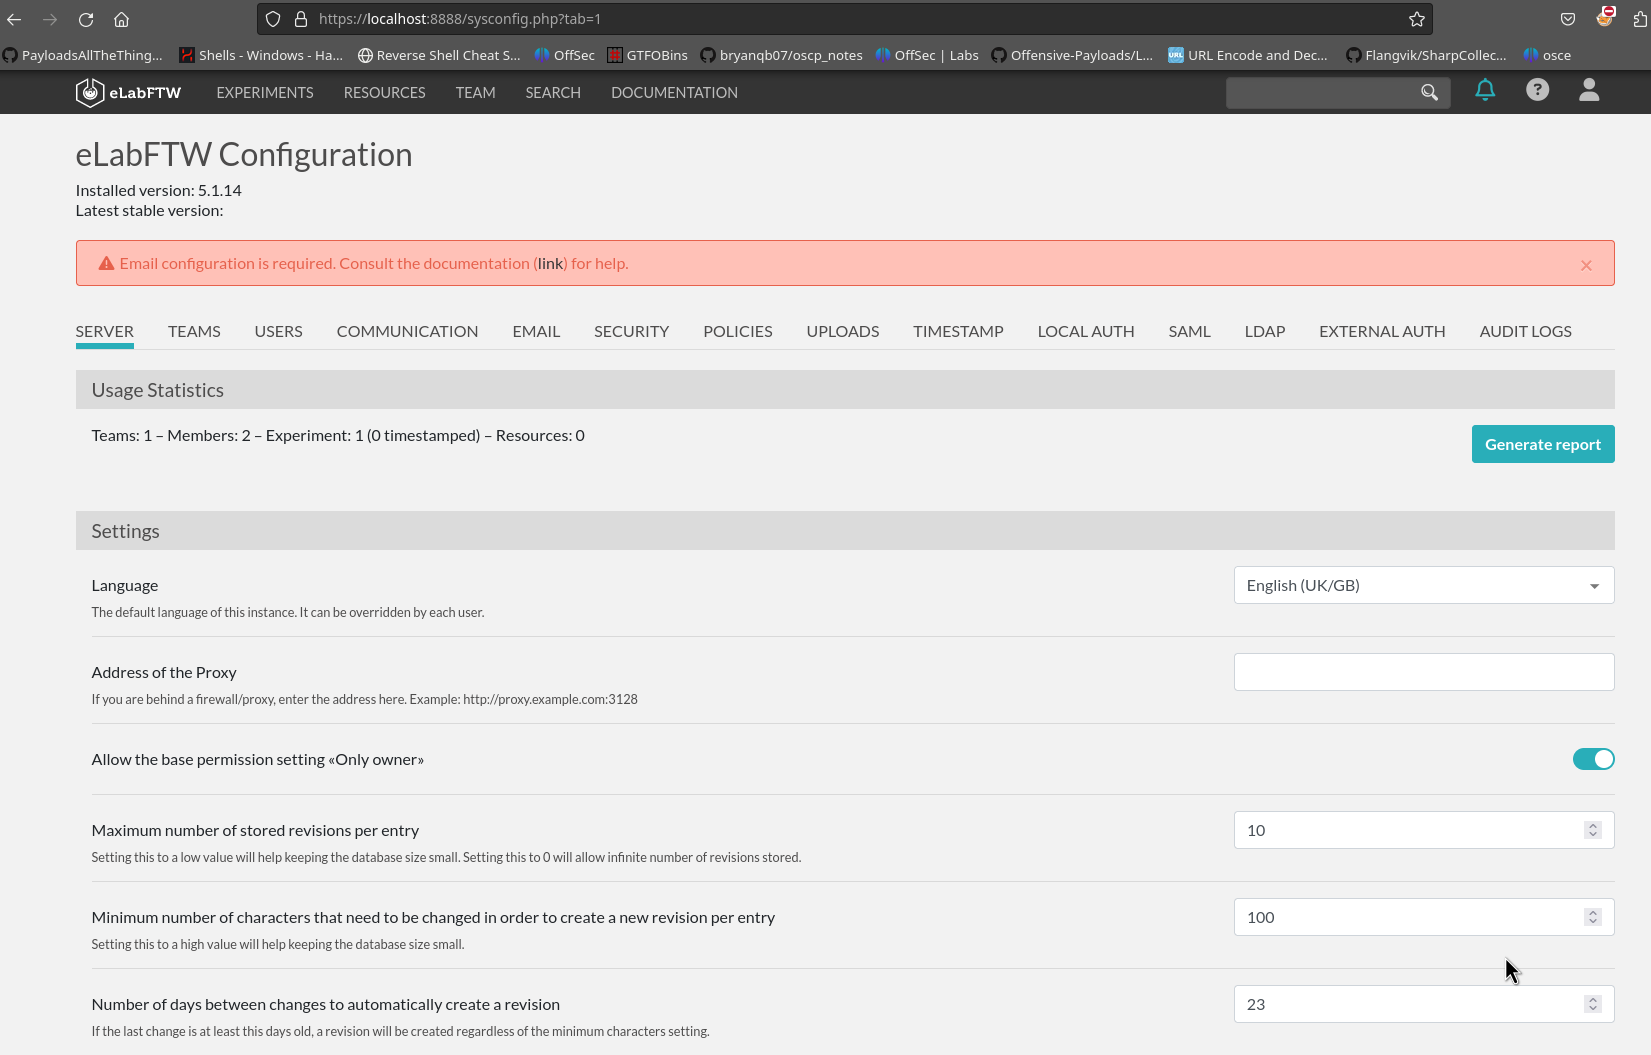
Task: Open the Flangvik/SharpCollection bookmark
Action: point(1426,55)
